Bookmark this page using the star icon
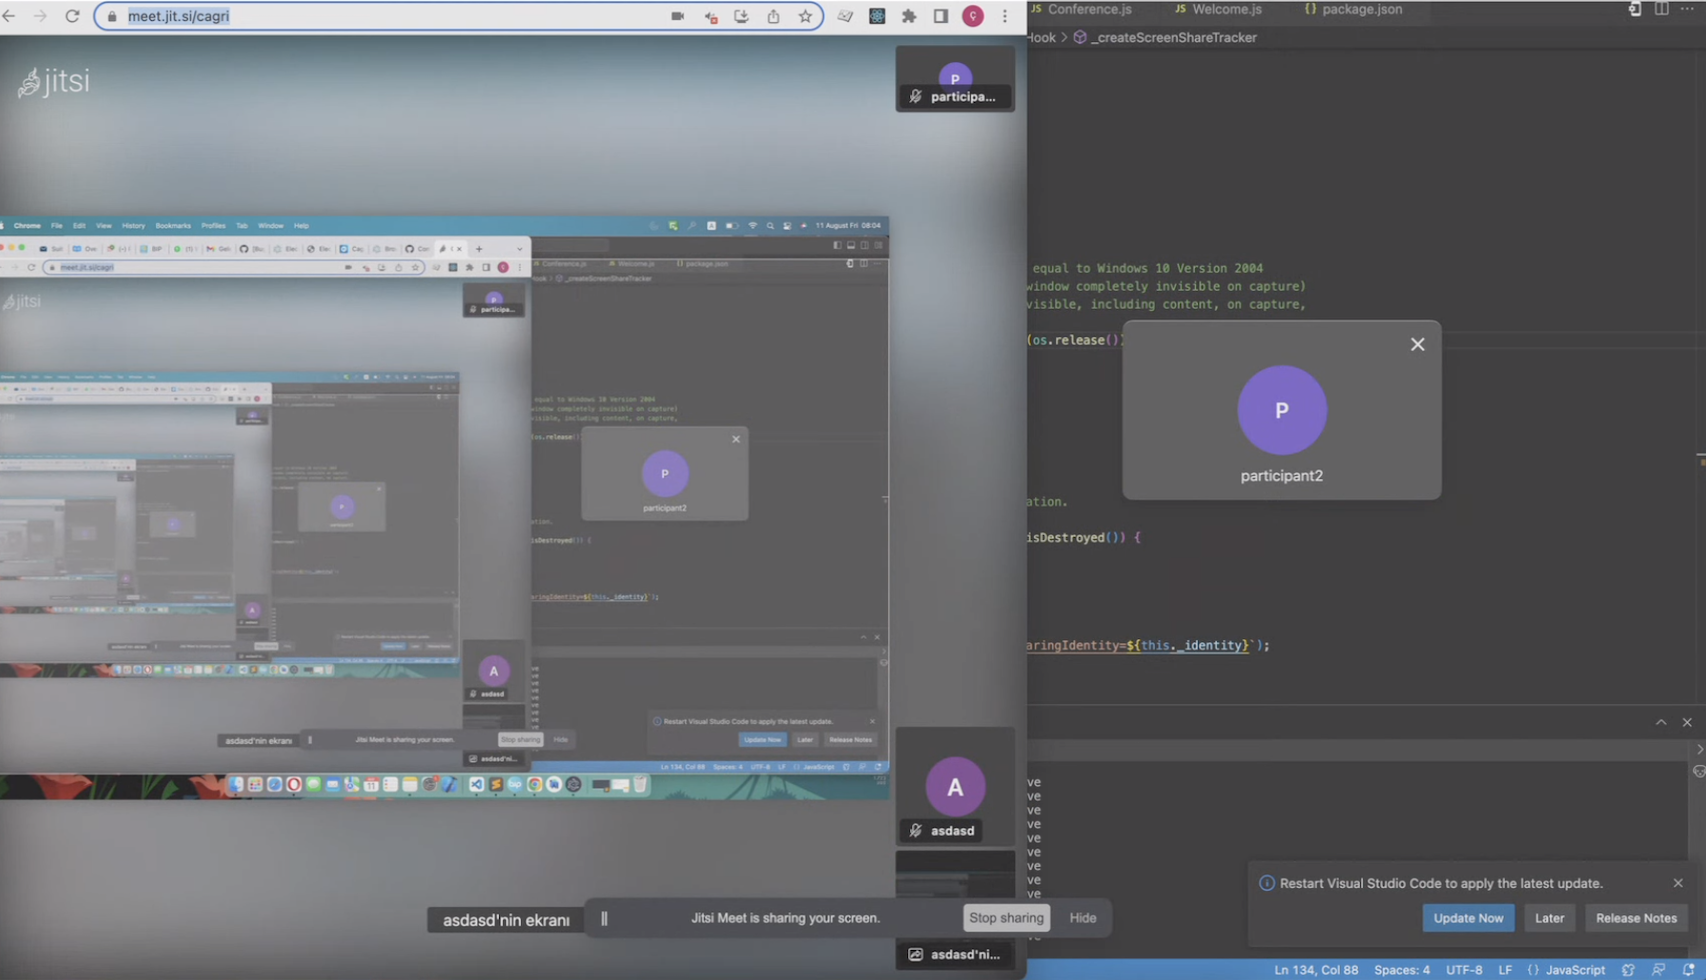The image size is (1706, 980). click(804, 16)
